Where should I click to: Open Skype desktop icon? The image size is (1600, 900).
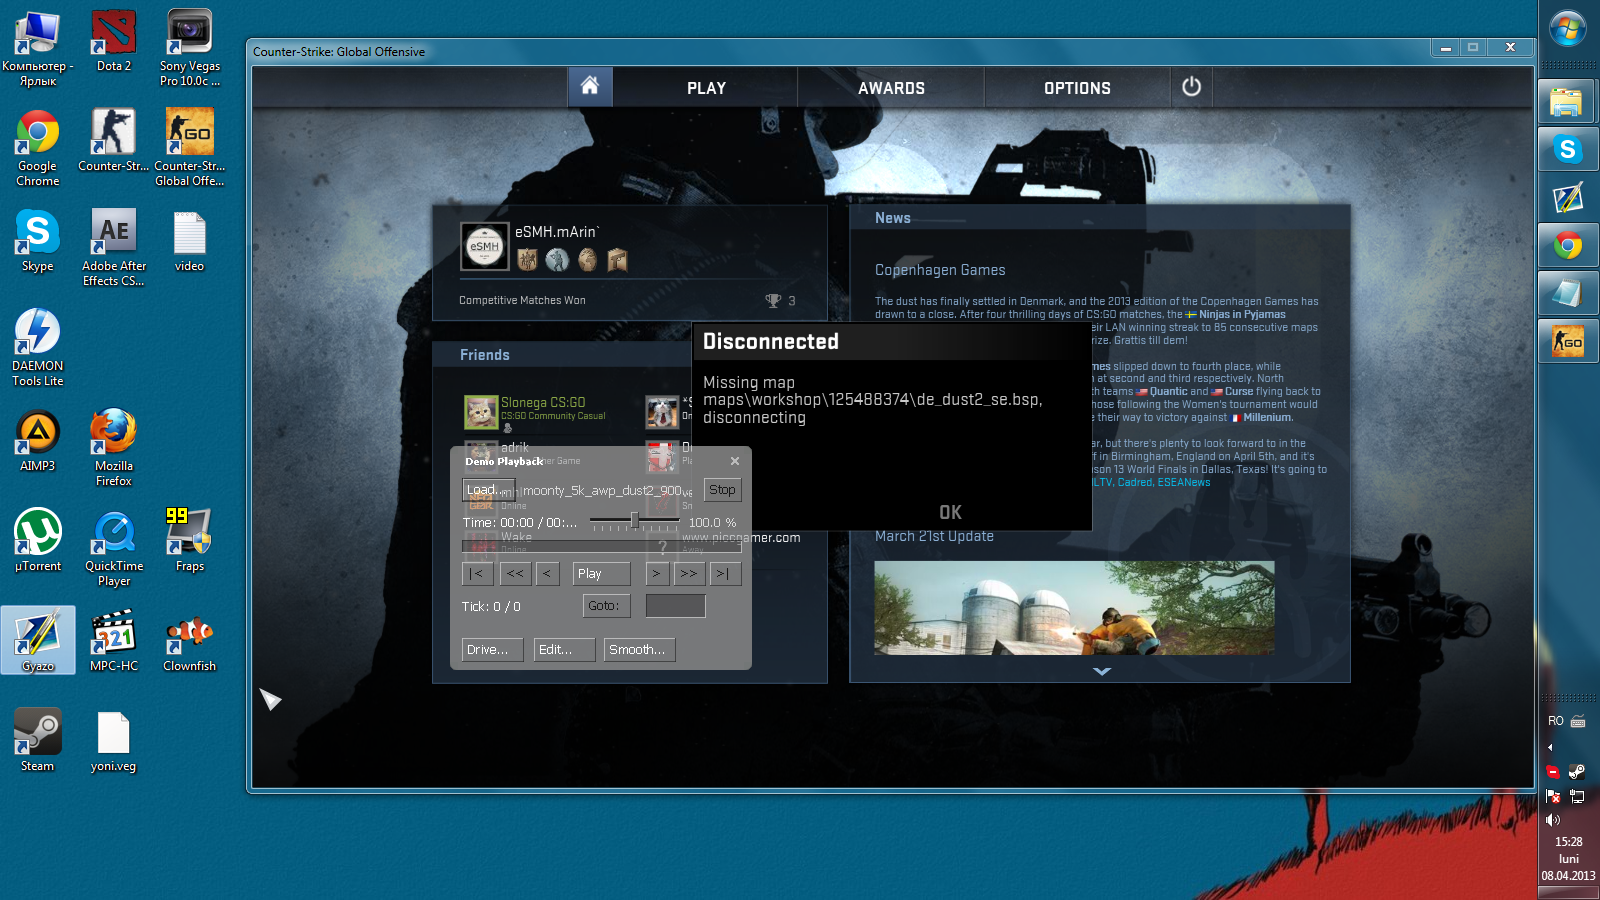[38, 241]
